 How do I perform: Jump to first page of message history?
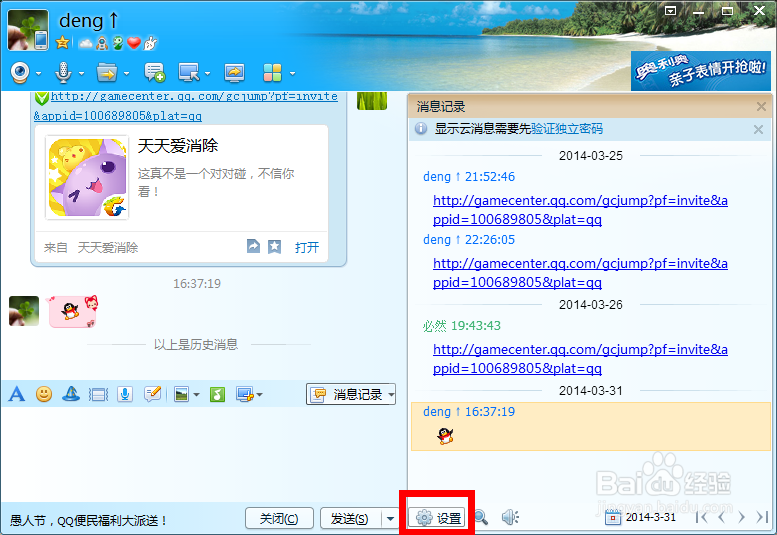click(702, 518)
